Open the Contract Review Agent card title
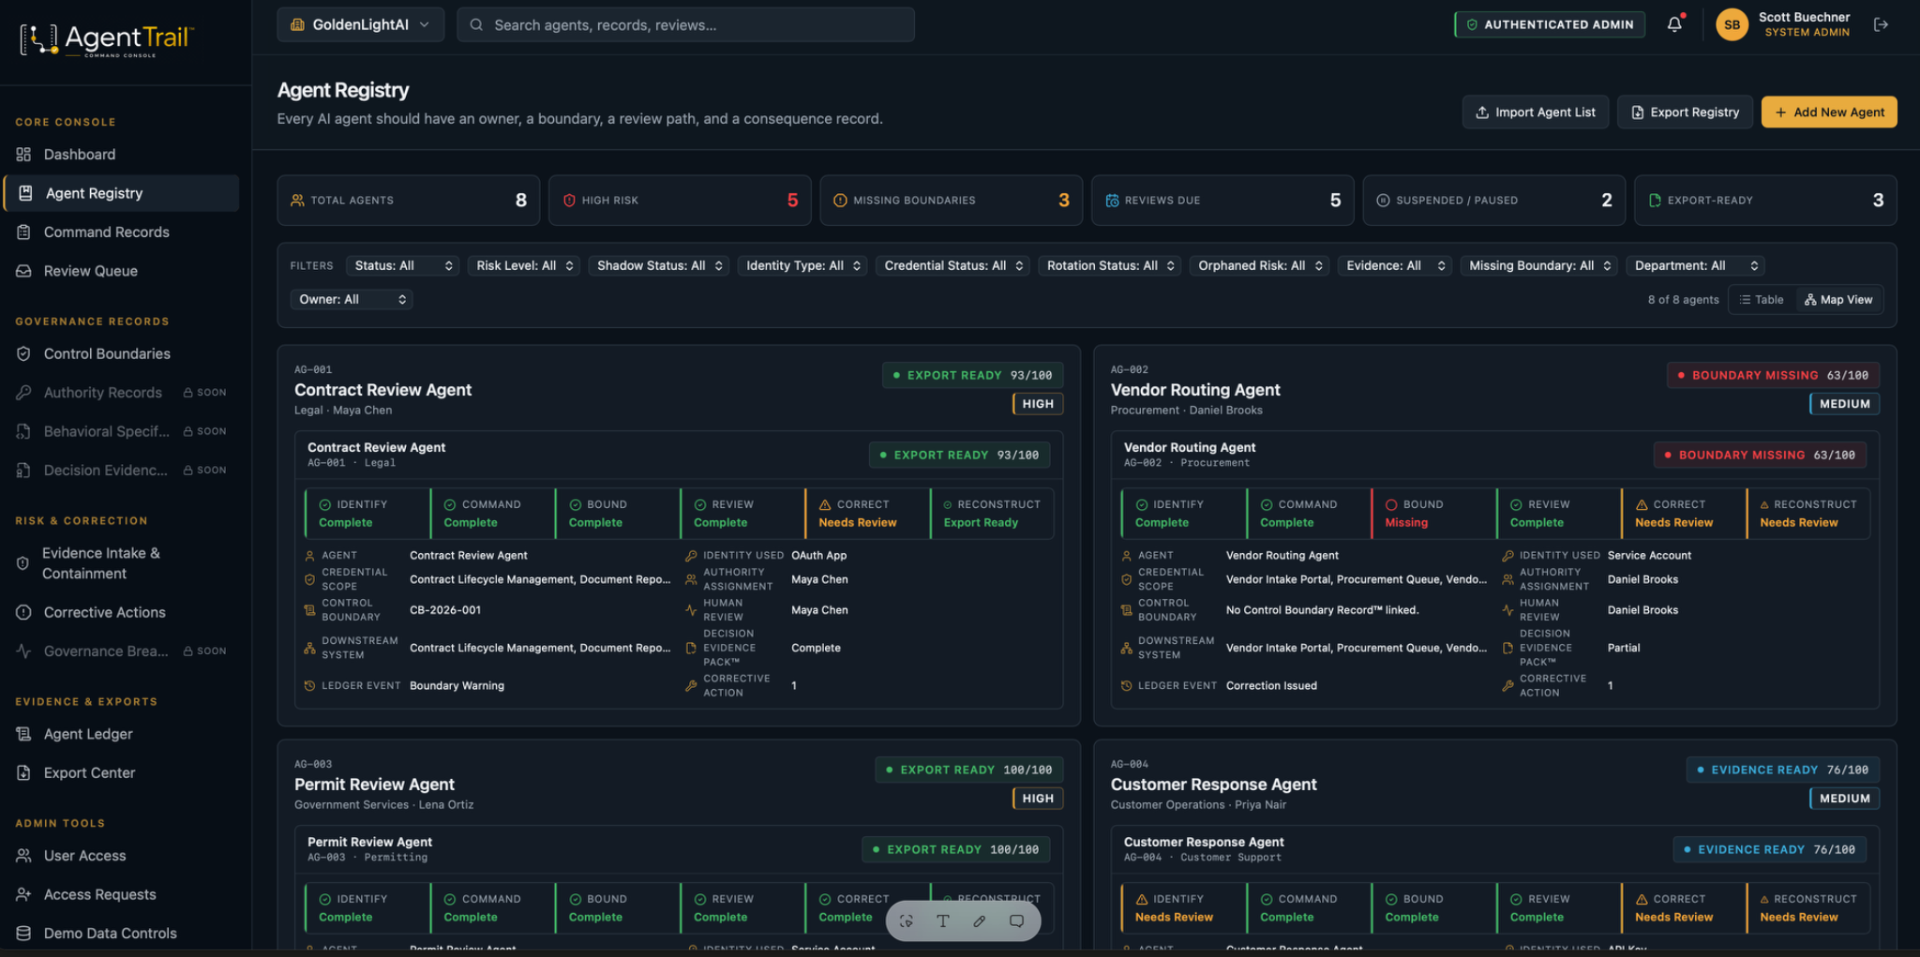Image resolution: width=1920 pixels, height=957 pixels. (383, 390)
